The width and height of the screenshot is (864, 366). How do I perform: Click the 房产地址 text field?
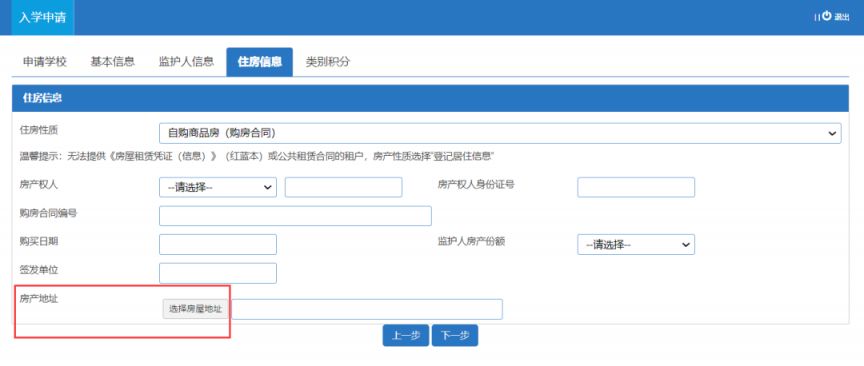coord(366,309)
